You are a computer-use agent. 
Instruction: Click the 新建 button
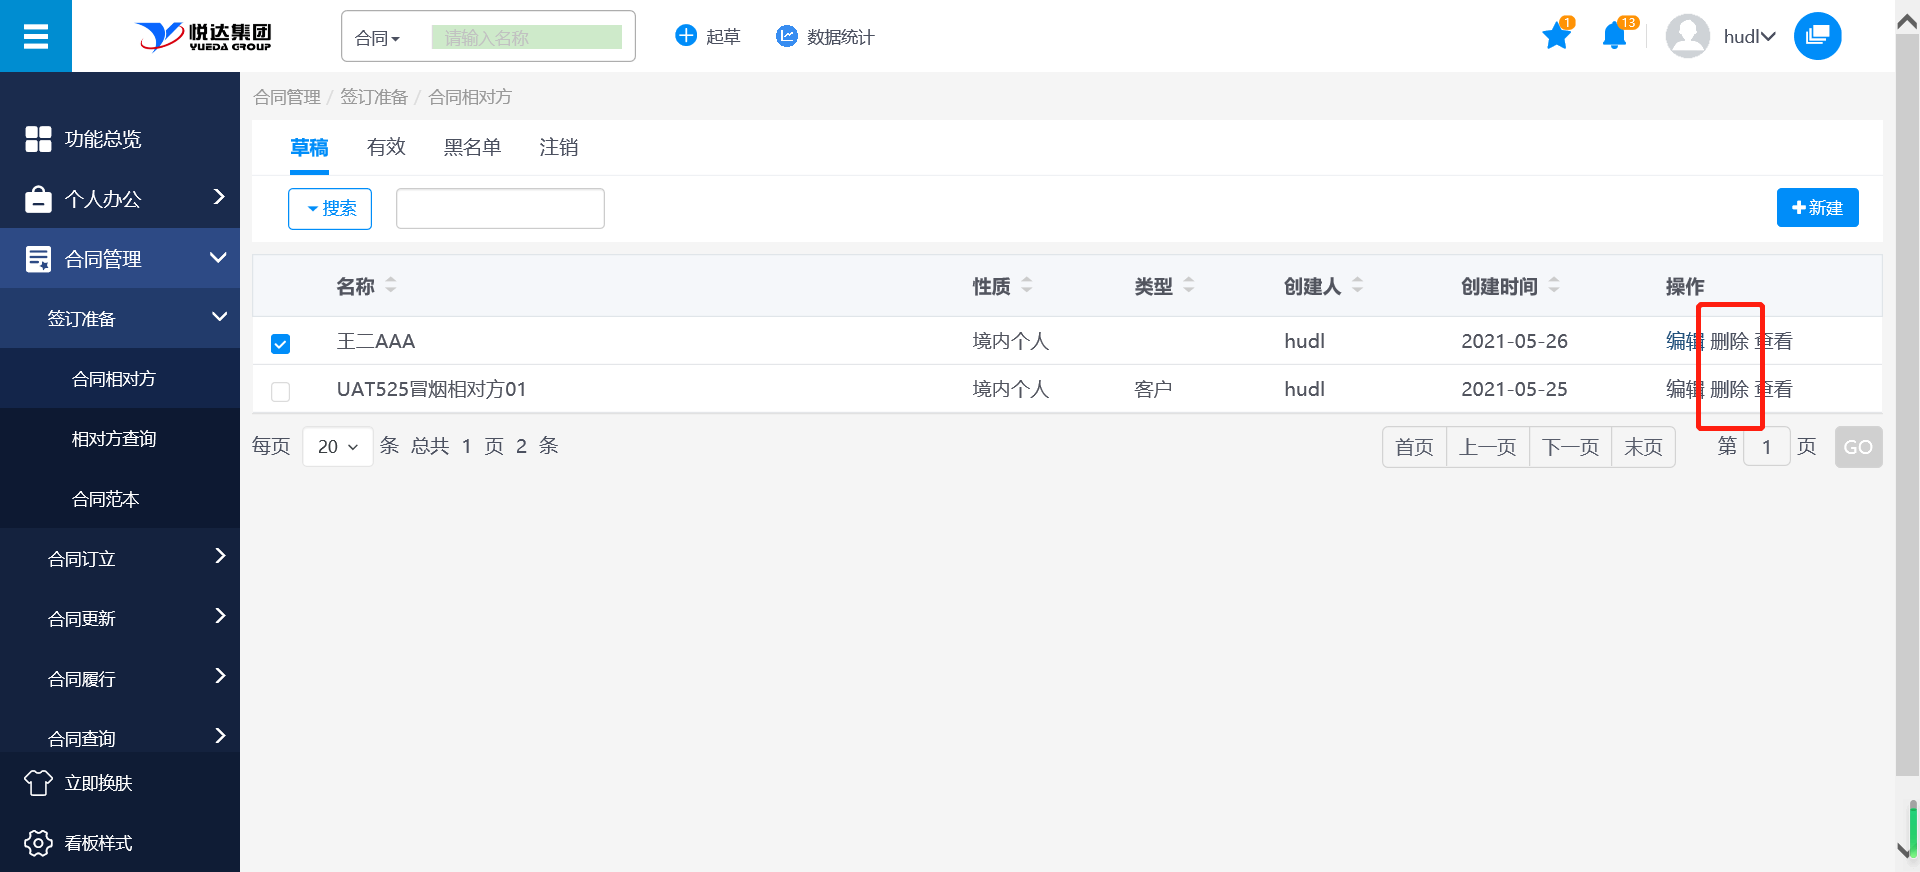click(x=1817, y=208)
